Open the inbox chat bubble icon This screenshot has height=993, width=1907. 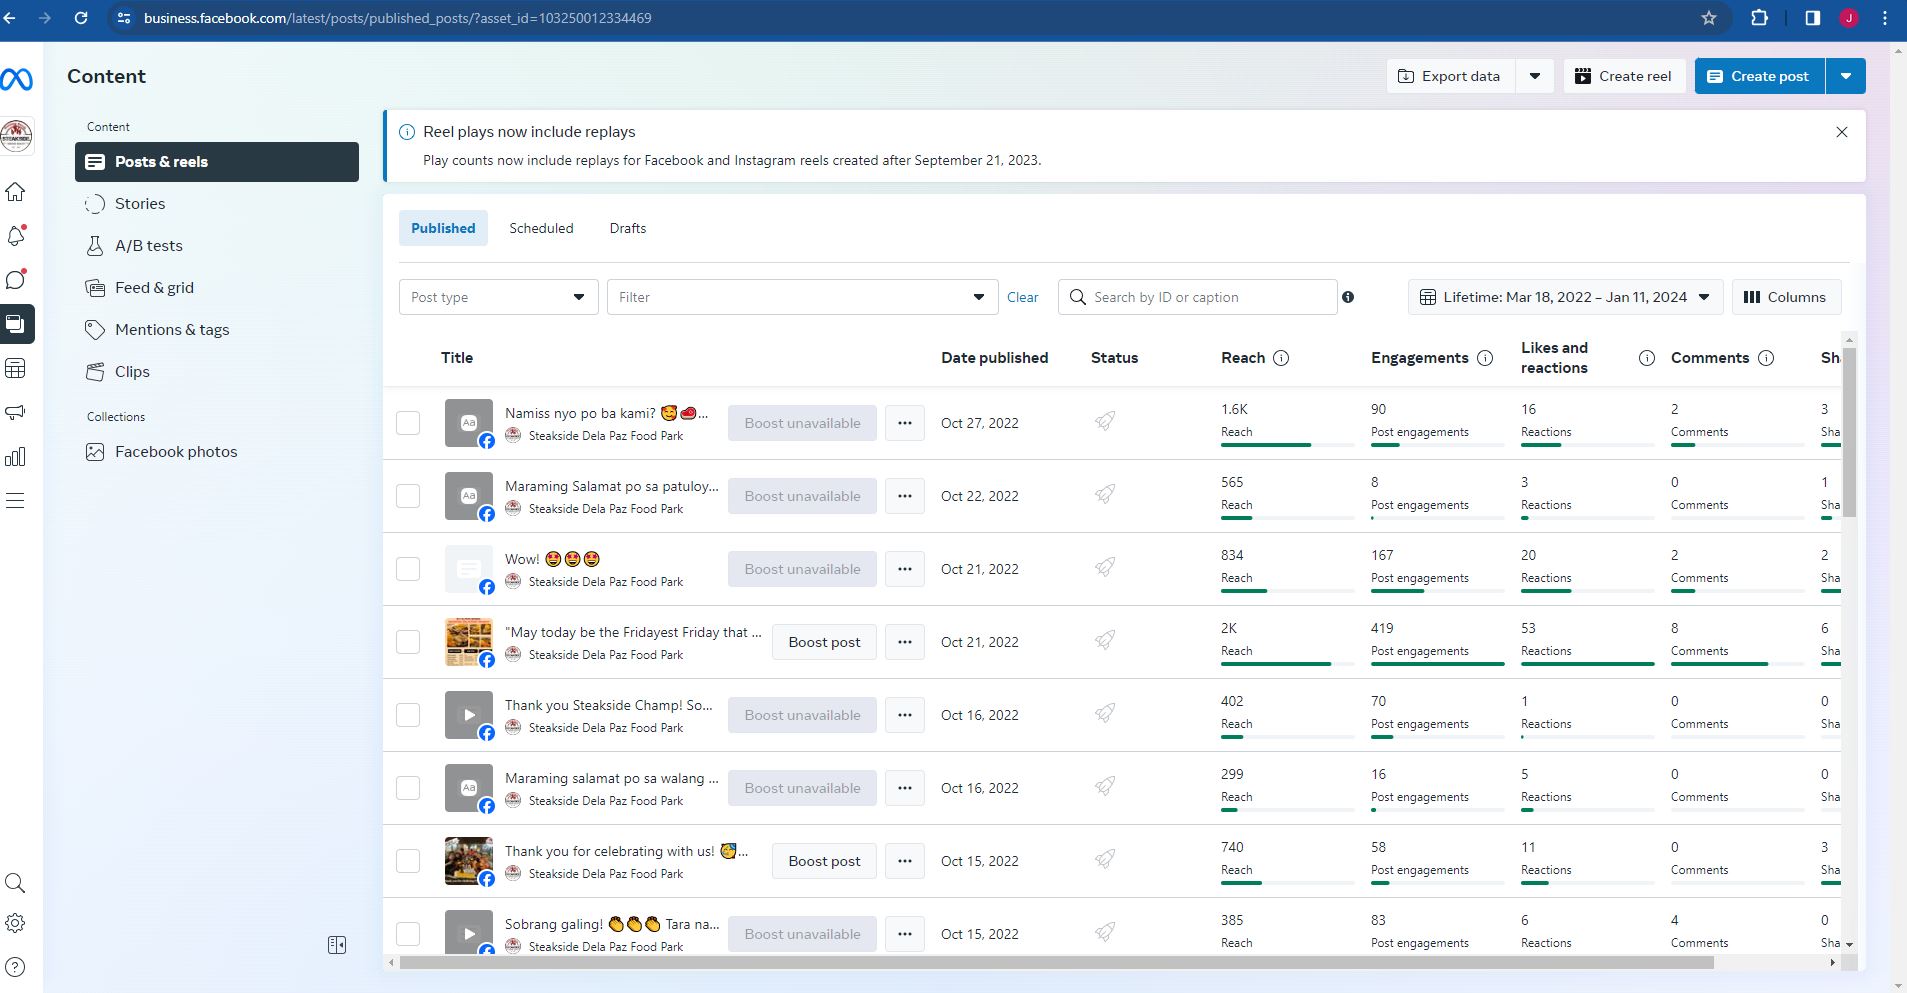16,280
